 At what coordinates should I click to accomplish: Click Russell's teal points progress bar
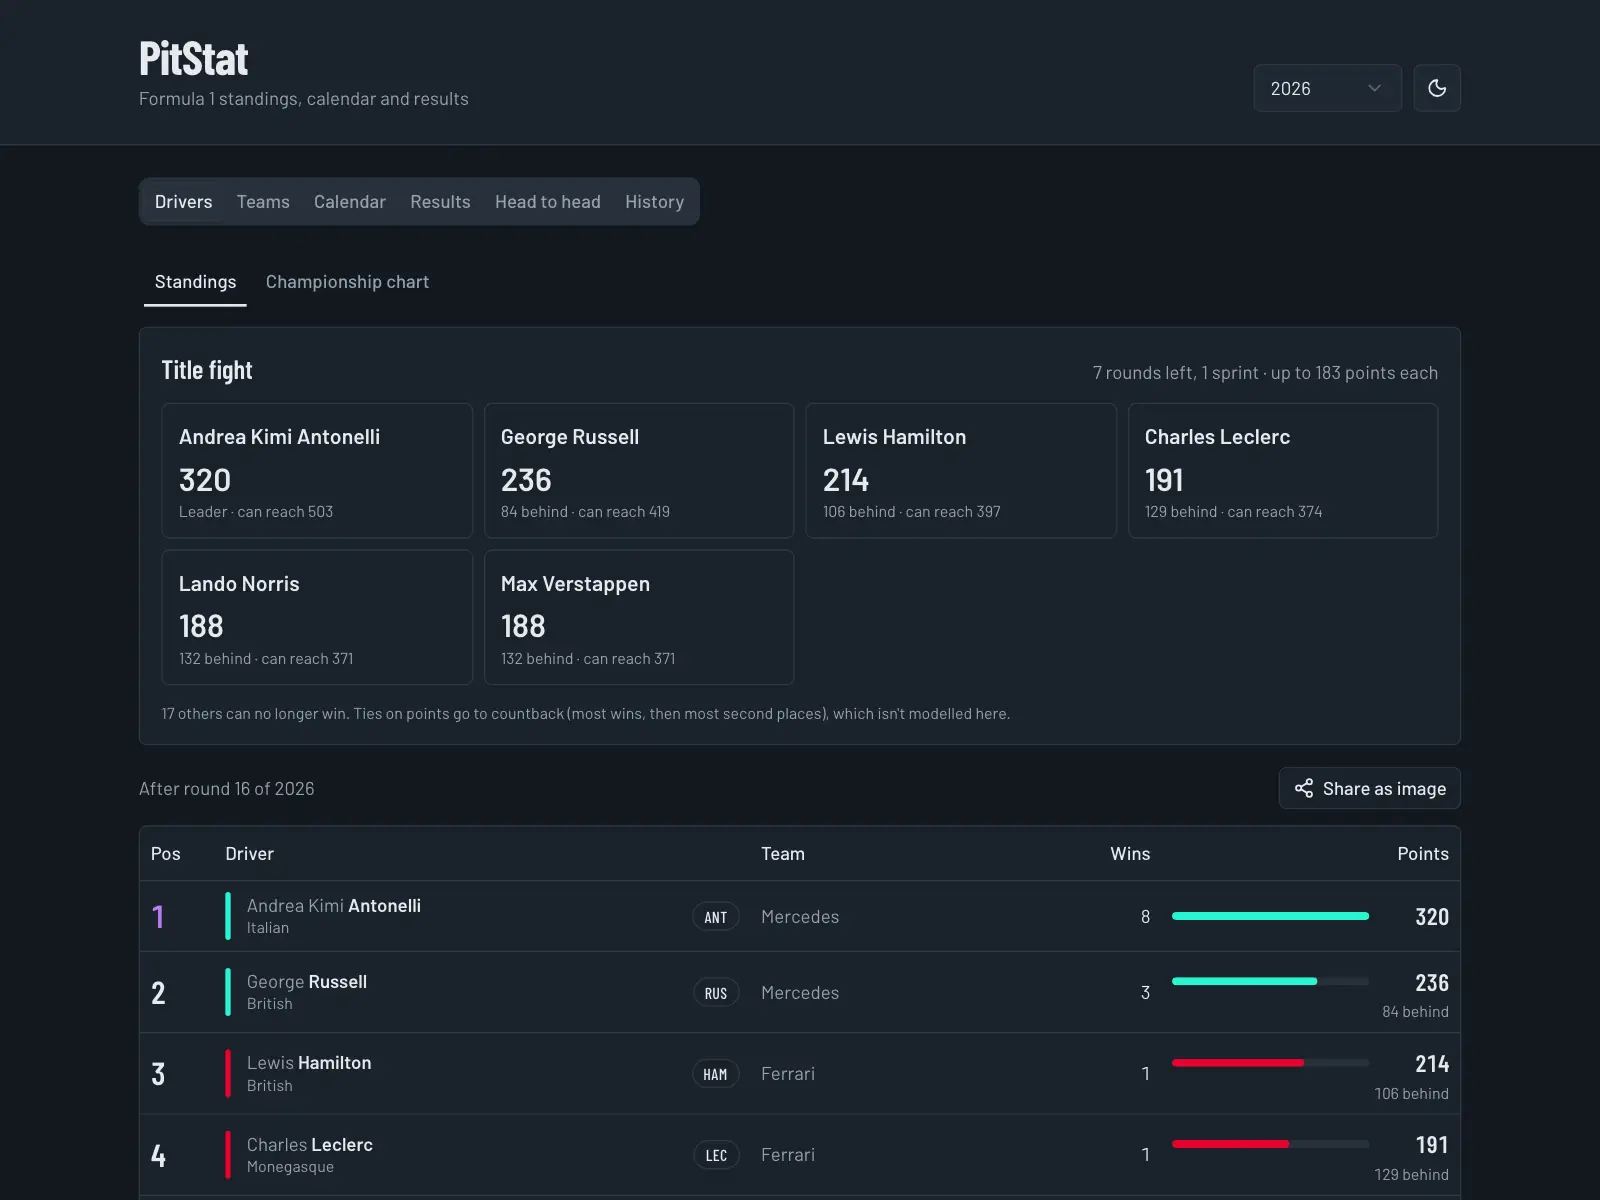tap(1270, 982)
